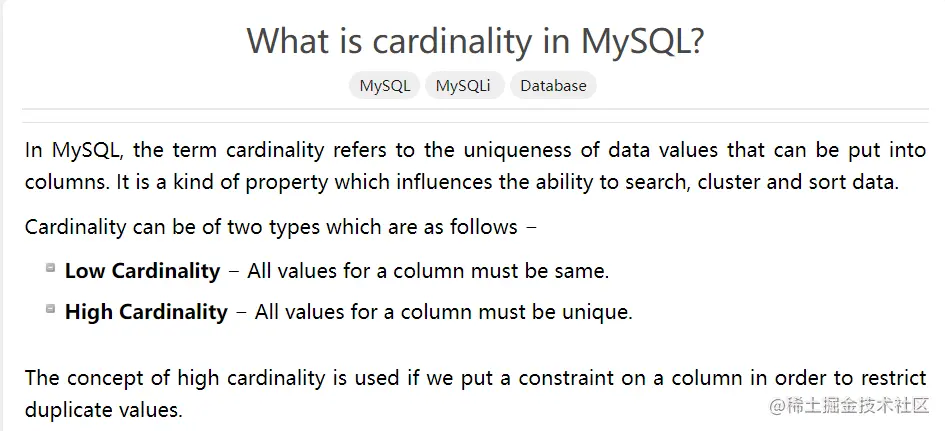Open the MySQLi tag
This screenshot has height=431, width=945.
pyautogui.click(x=463, y=86)
